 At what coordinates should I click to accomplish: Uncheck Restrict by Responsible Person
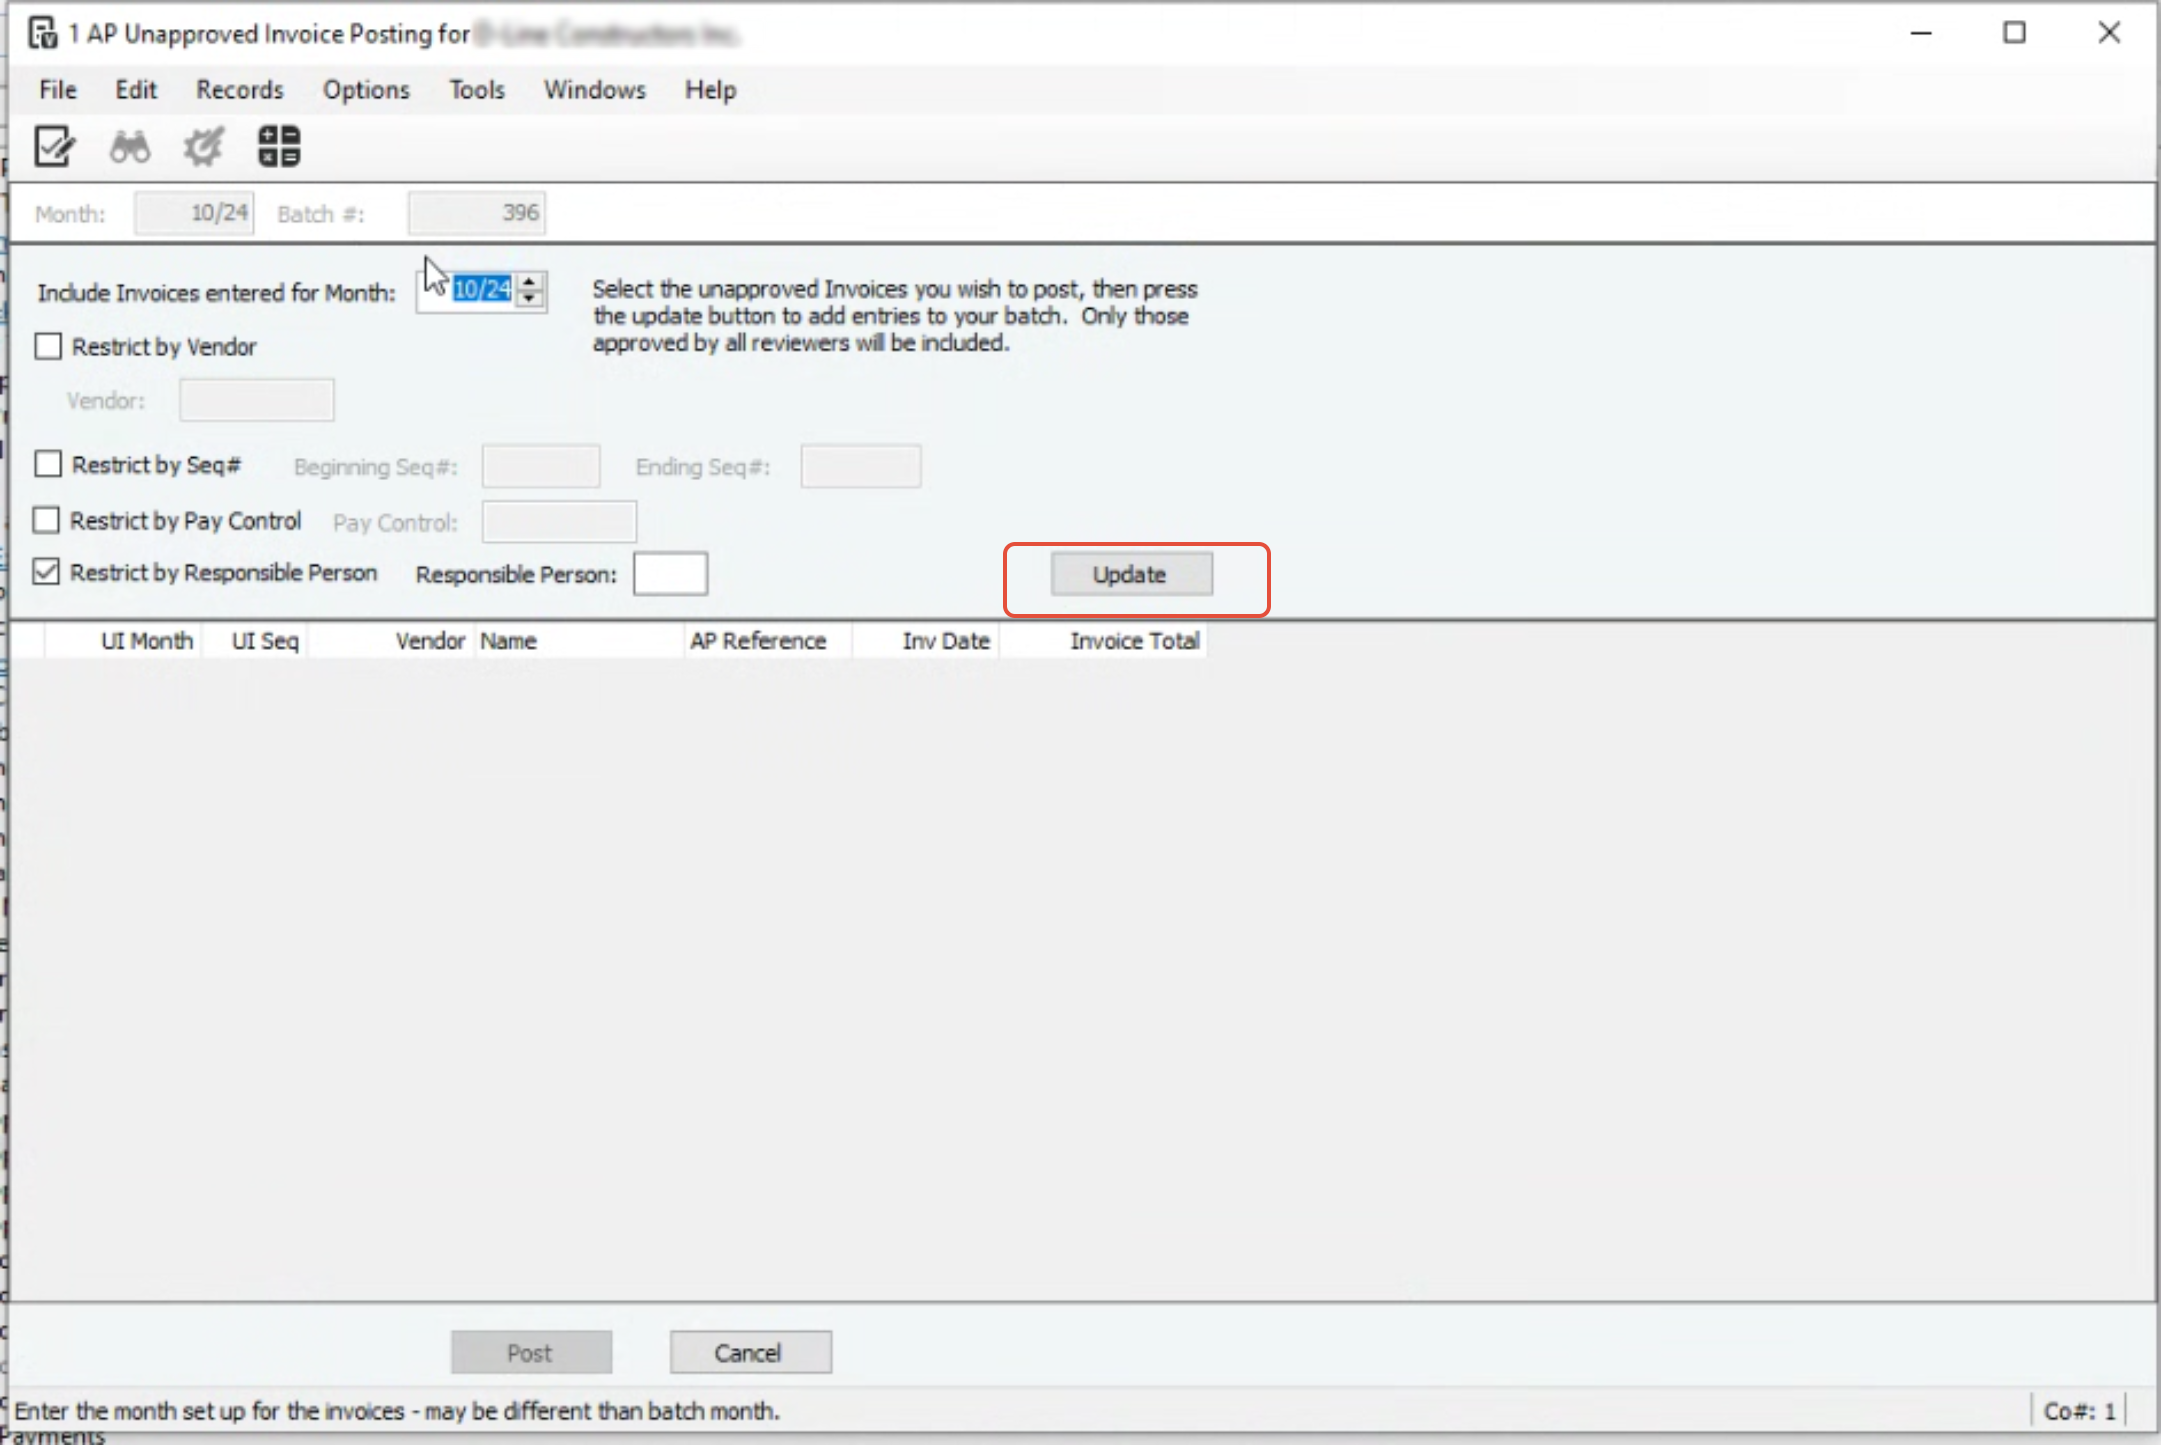click(x=47, y=573)
